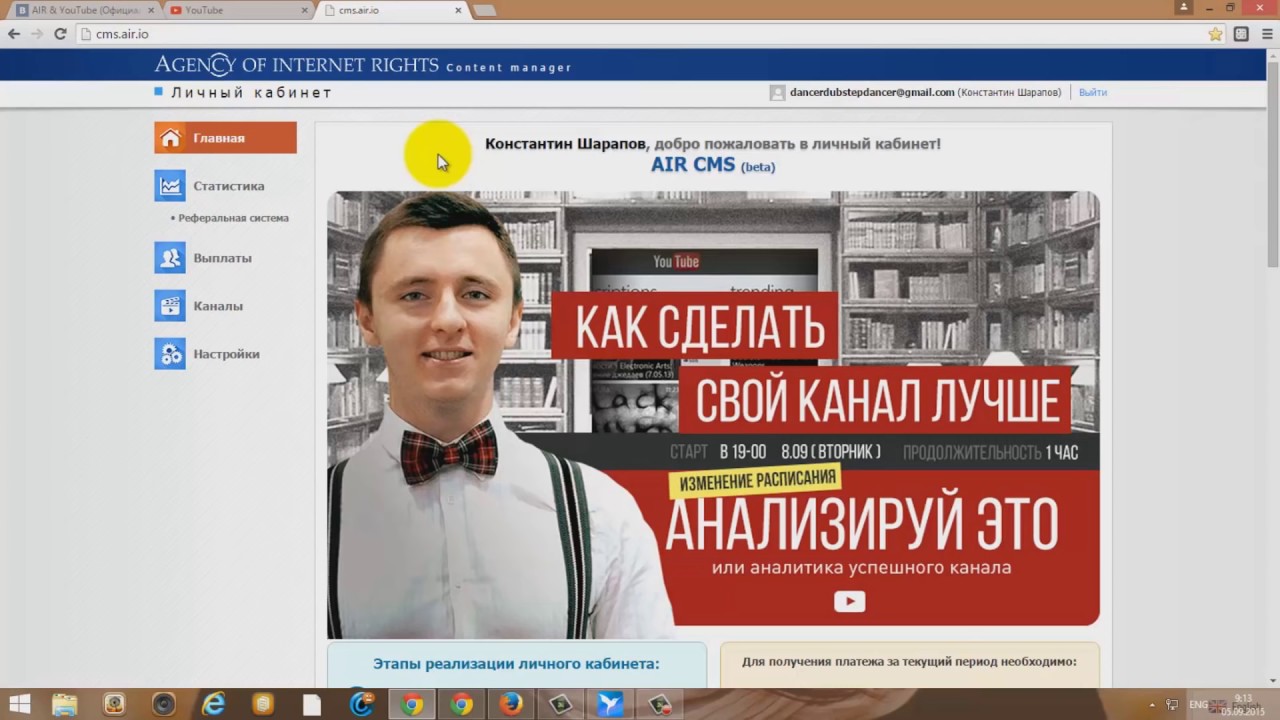Click the Статистика chart icon
This screenshot has width=1280, height=720.
tap(170, 186)
